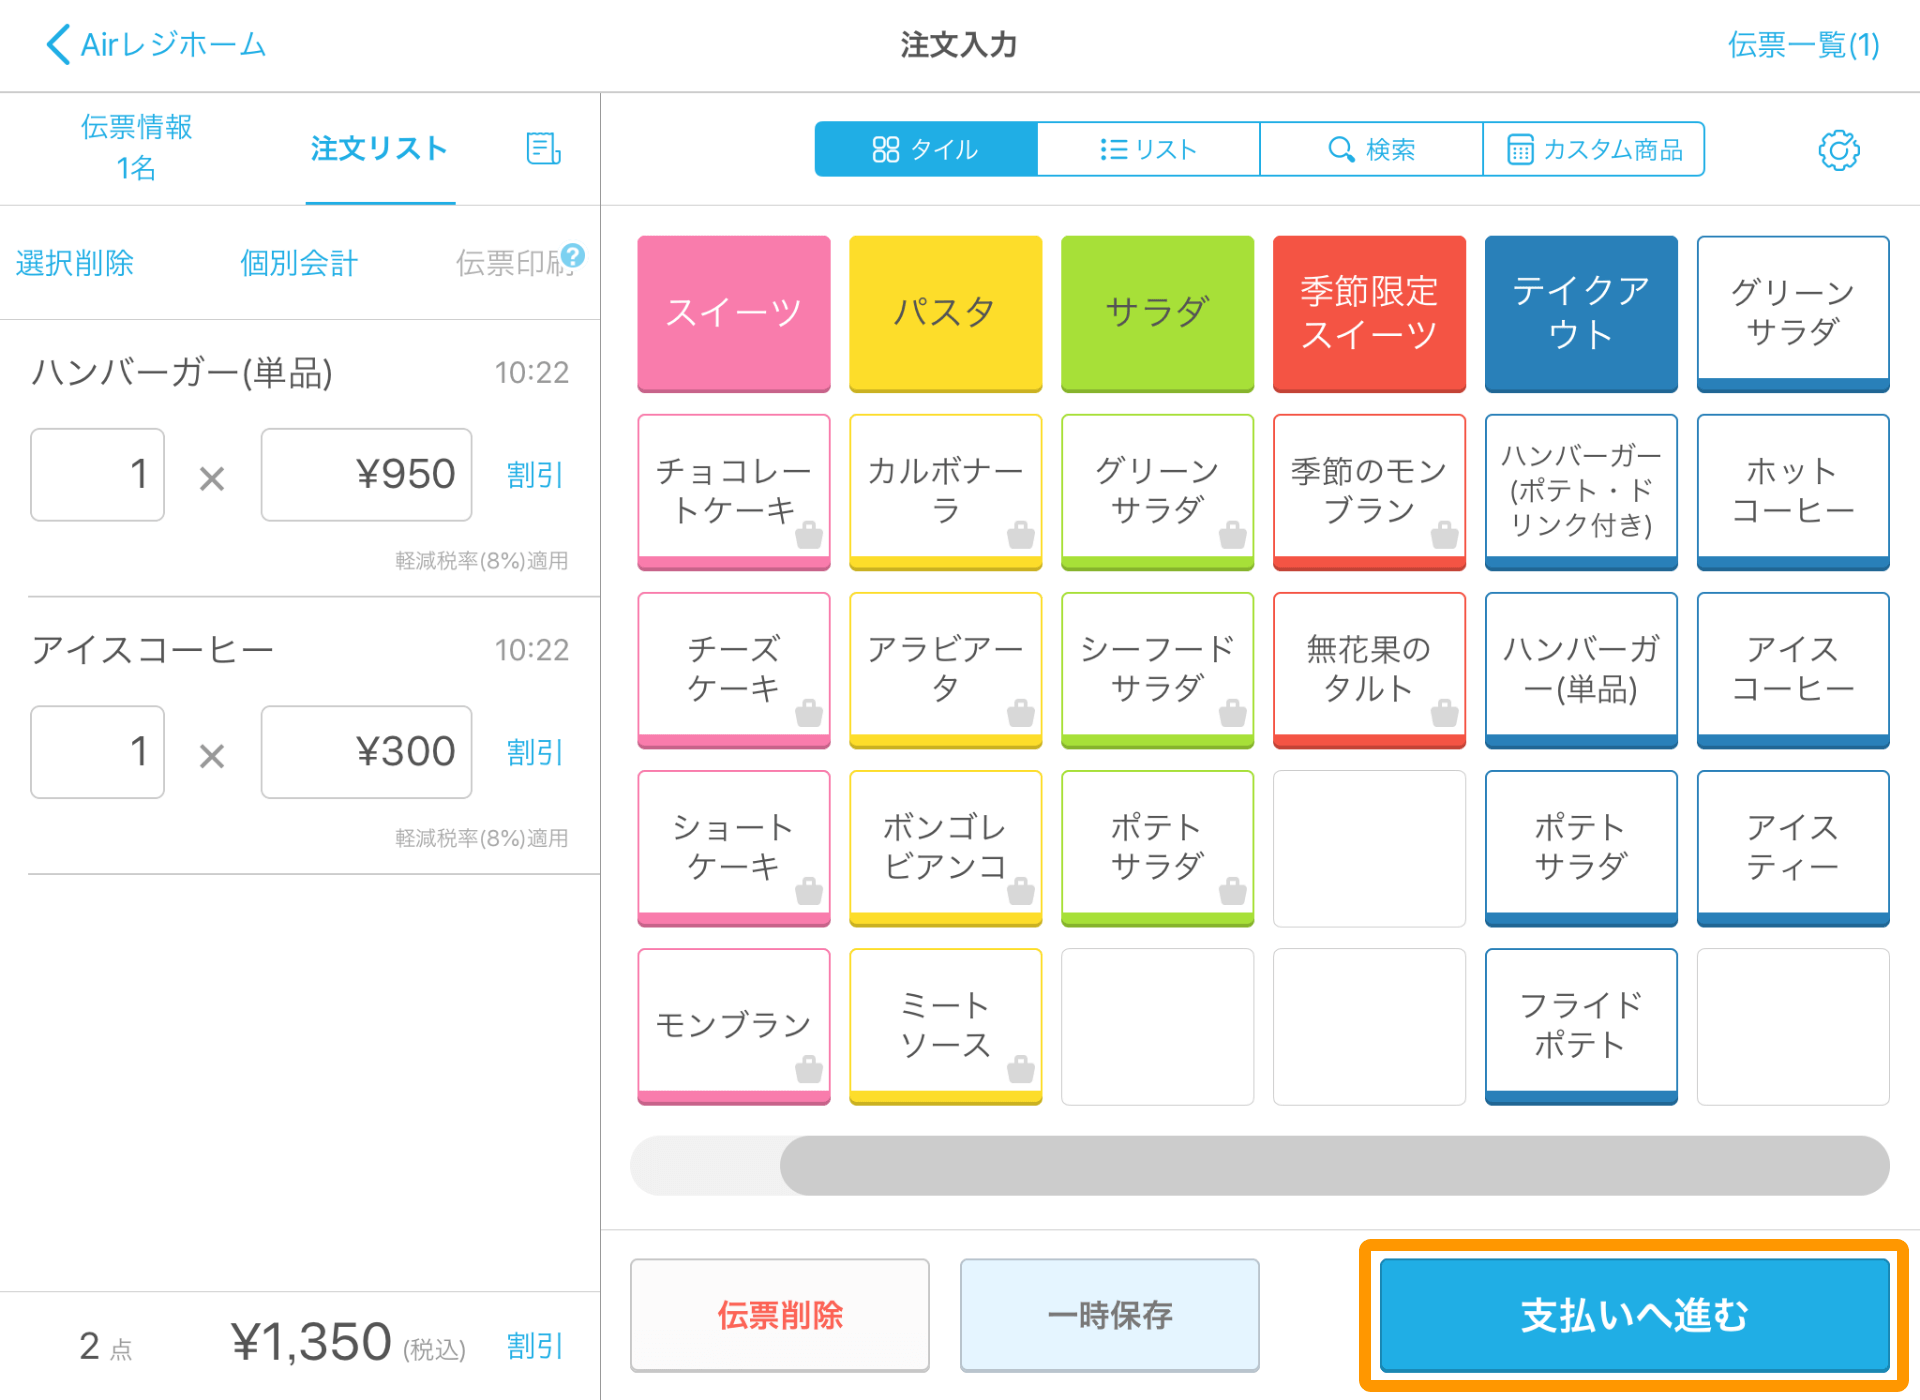Expand the 季節限定スイーツ category tile
Viewport: 1920px width, 1400px height.
click(x=1369, y=313)
